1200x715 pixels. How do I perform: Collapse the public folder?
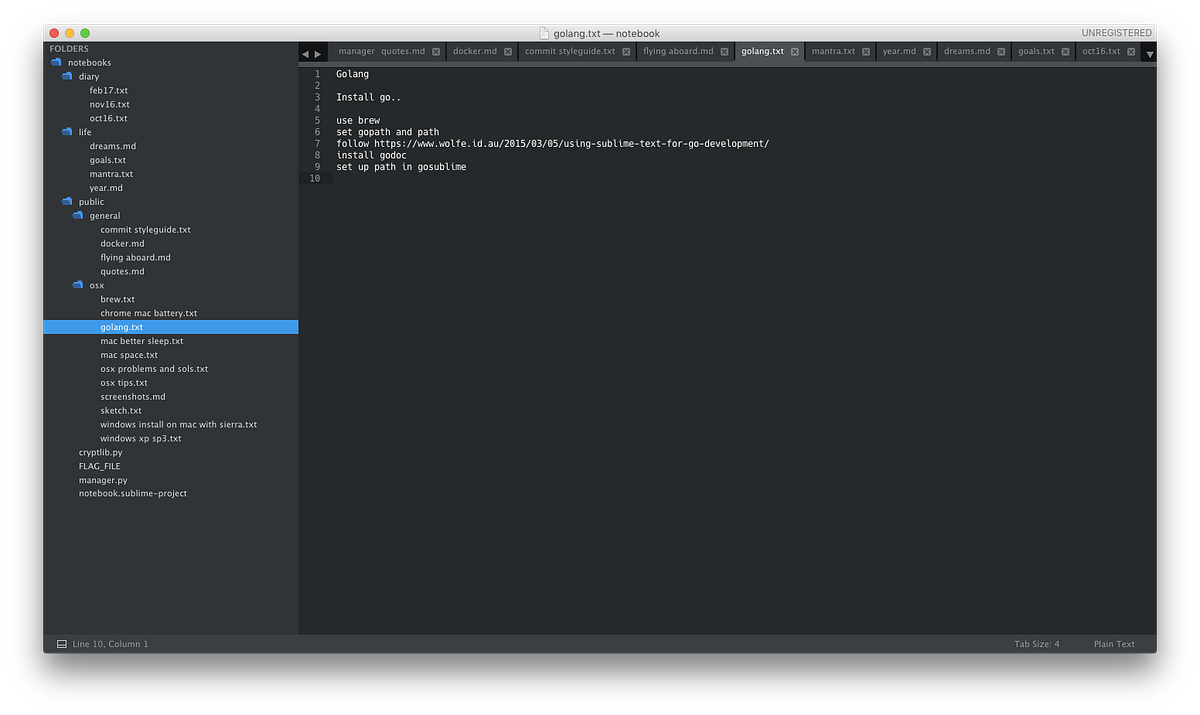pos(67,202)
